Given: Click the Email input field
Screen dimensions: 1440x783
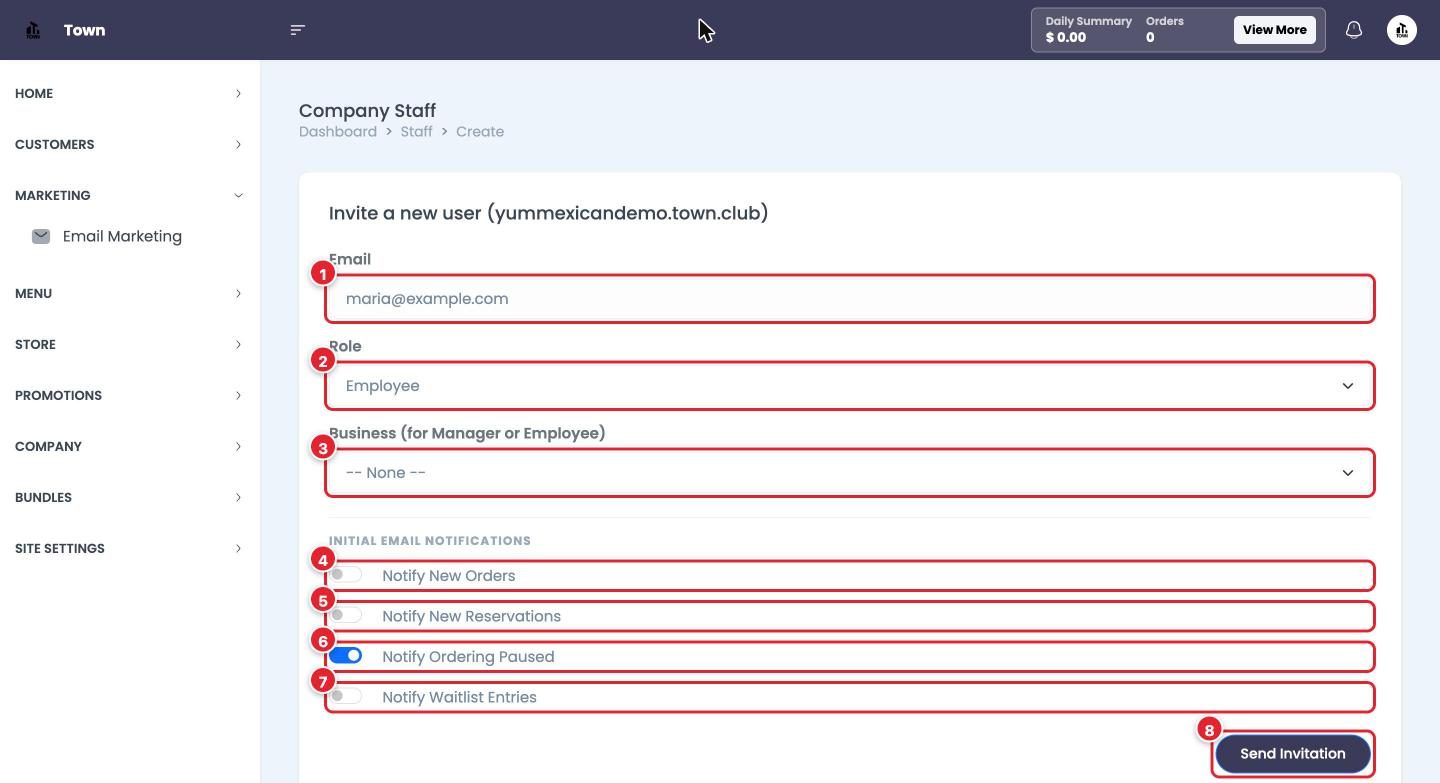Looking at the screenshot, I should (x=850, y=299).
